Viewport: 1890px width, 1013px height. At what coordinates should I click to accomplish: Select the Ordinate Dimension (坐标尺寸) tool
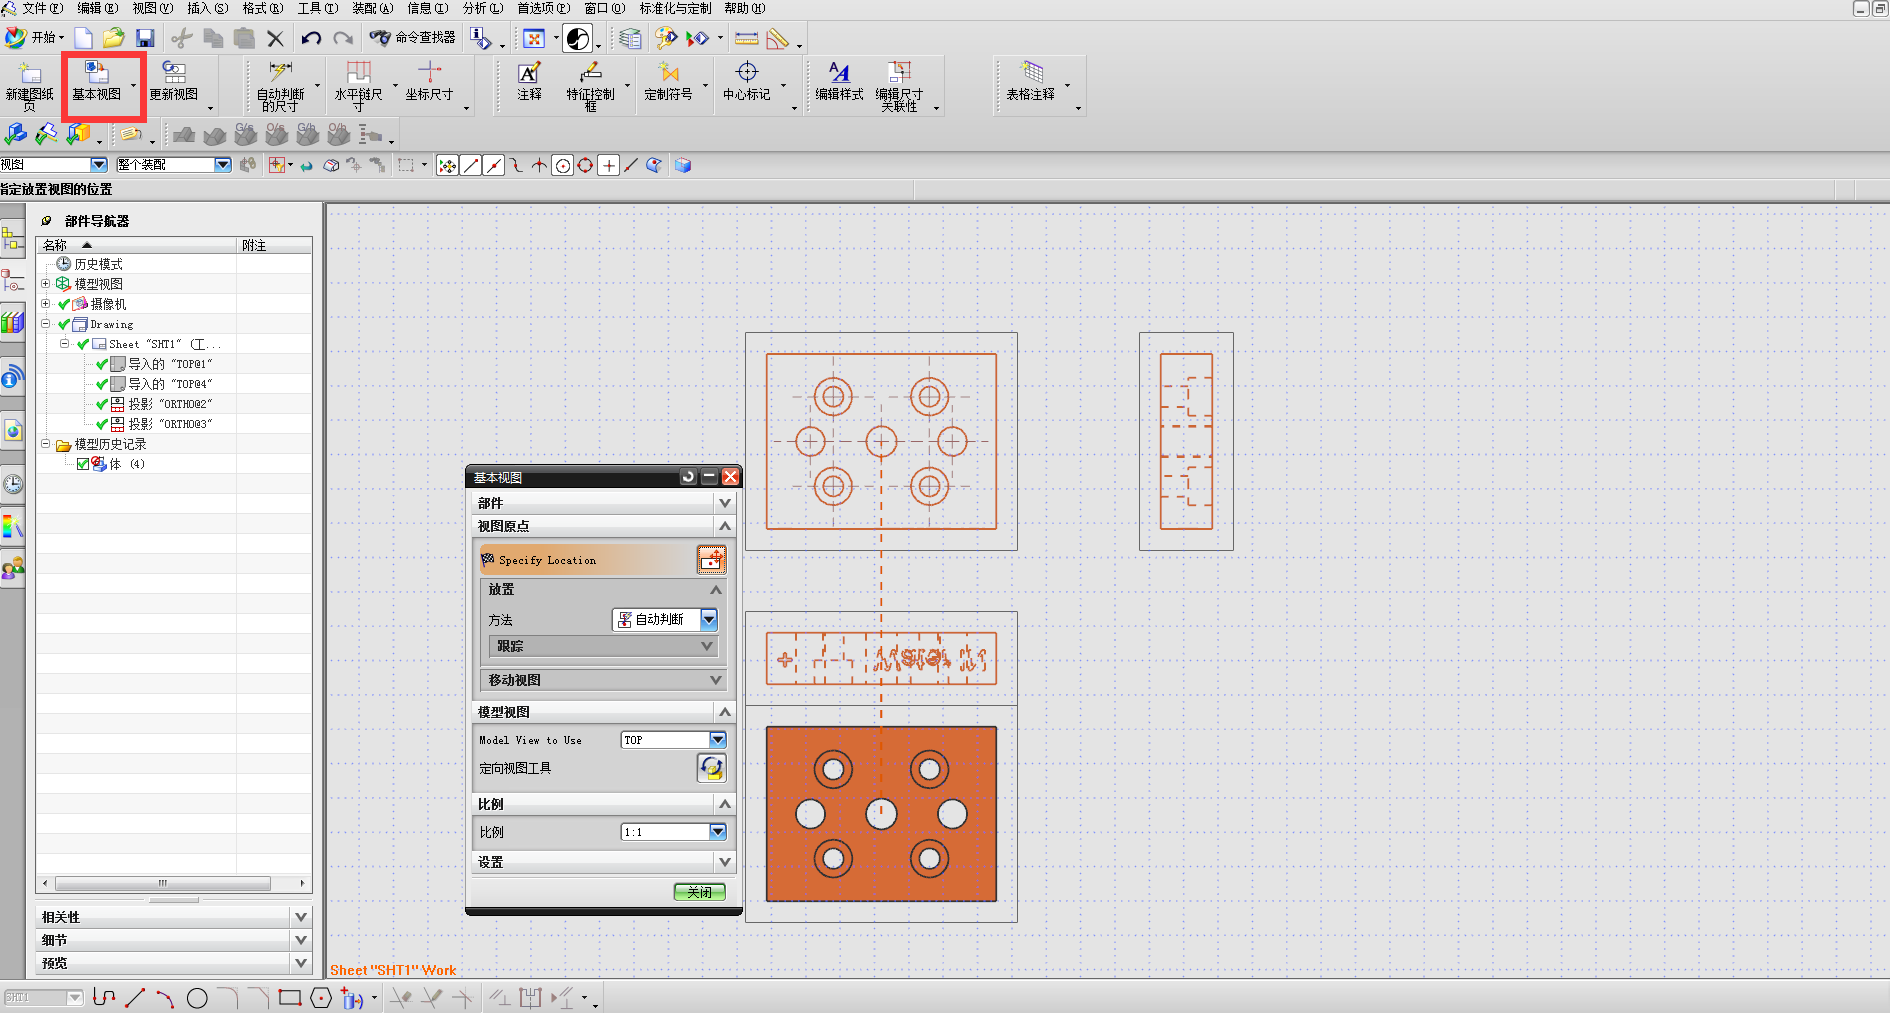(x=429, y=81)
